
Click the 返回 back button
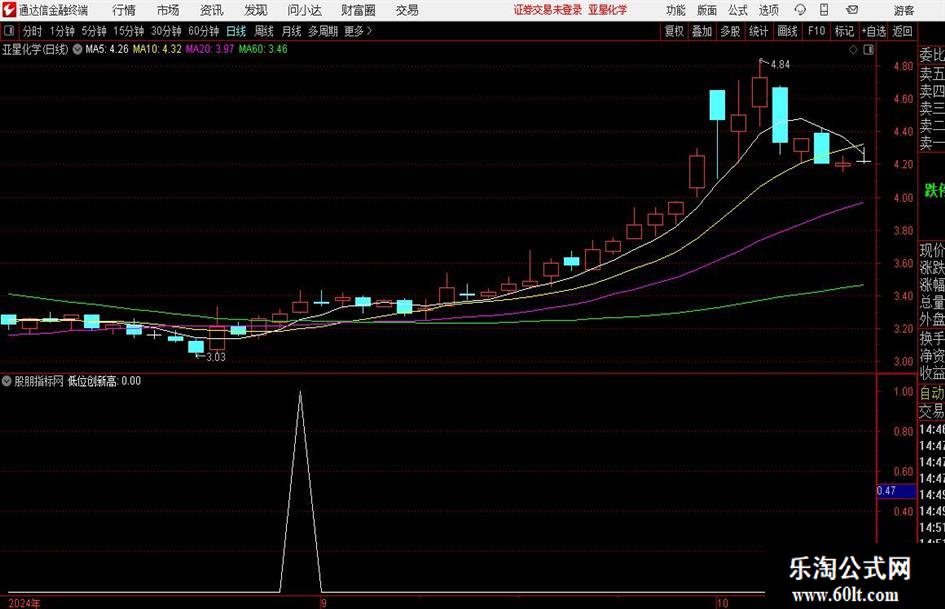click(x=902, y=31)
